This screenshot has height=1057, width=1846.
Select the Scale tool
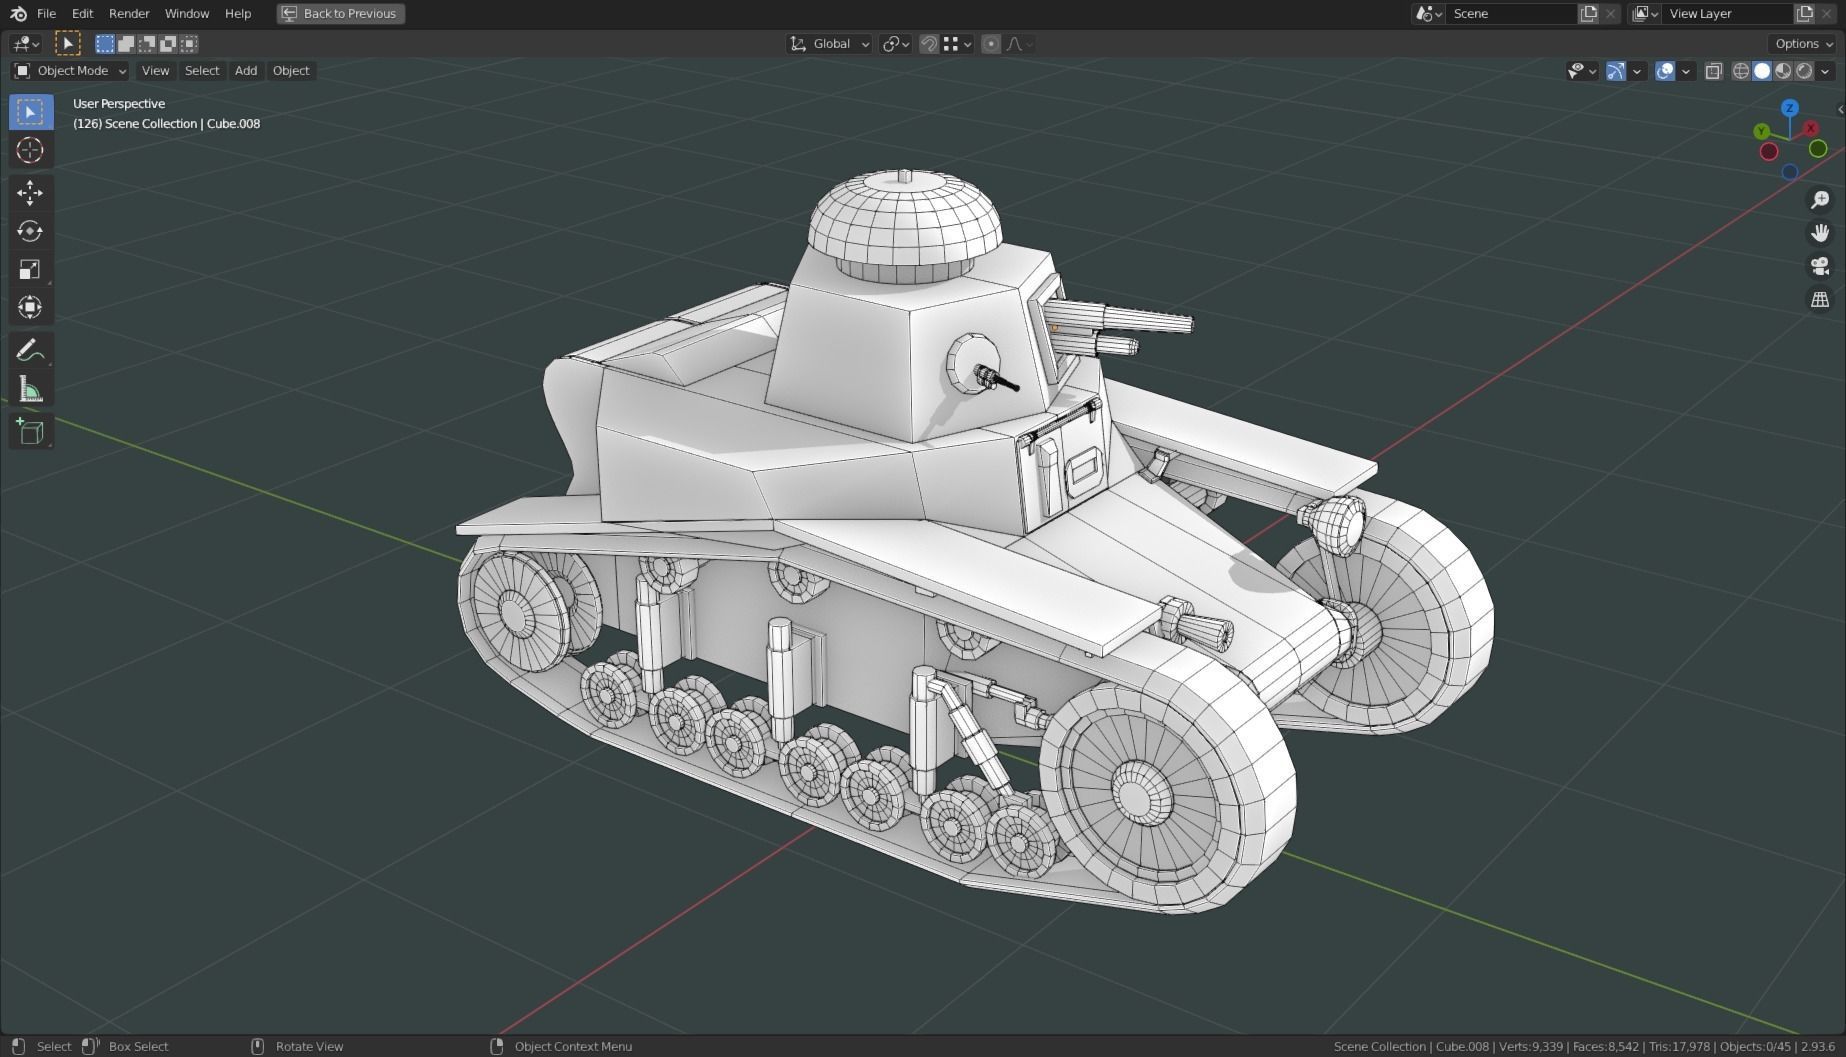click(x=31, y=270)
